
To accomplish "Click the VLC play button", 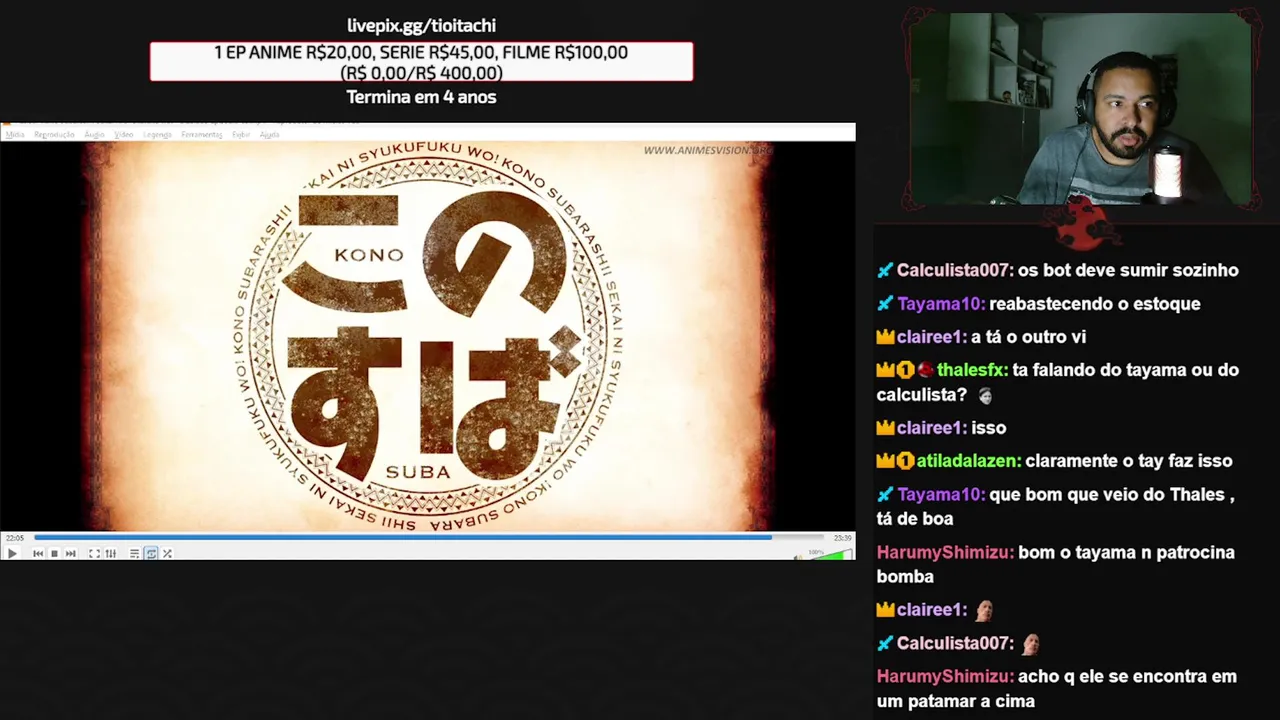I will (12, 553).
